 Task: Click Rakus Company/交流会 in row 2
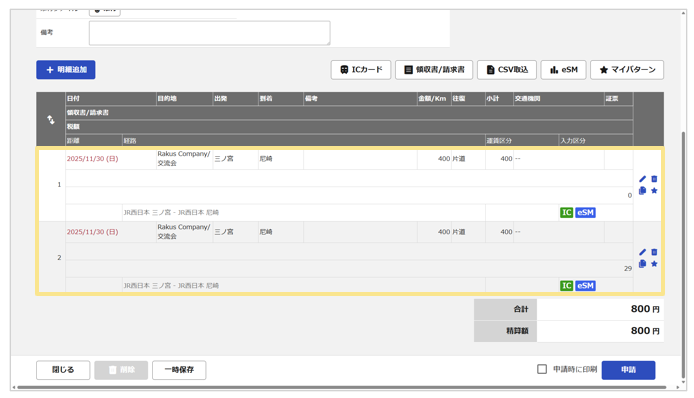pos(184,232)
